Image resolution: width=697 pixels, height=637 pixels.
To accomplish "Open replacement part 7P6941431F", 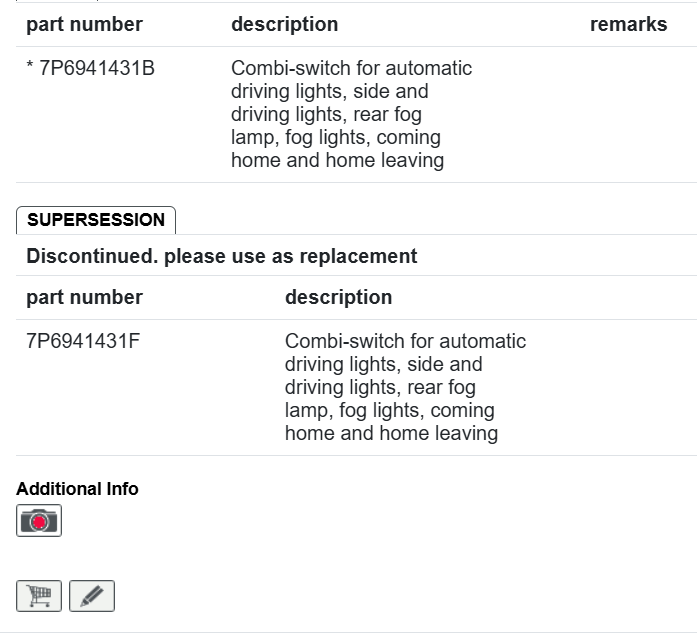I will [83, 341].
